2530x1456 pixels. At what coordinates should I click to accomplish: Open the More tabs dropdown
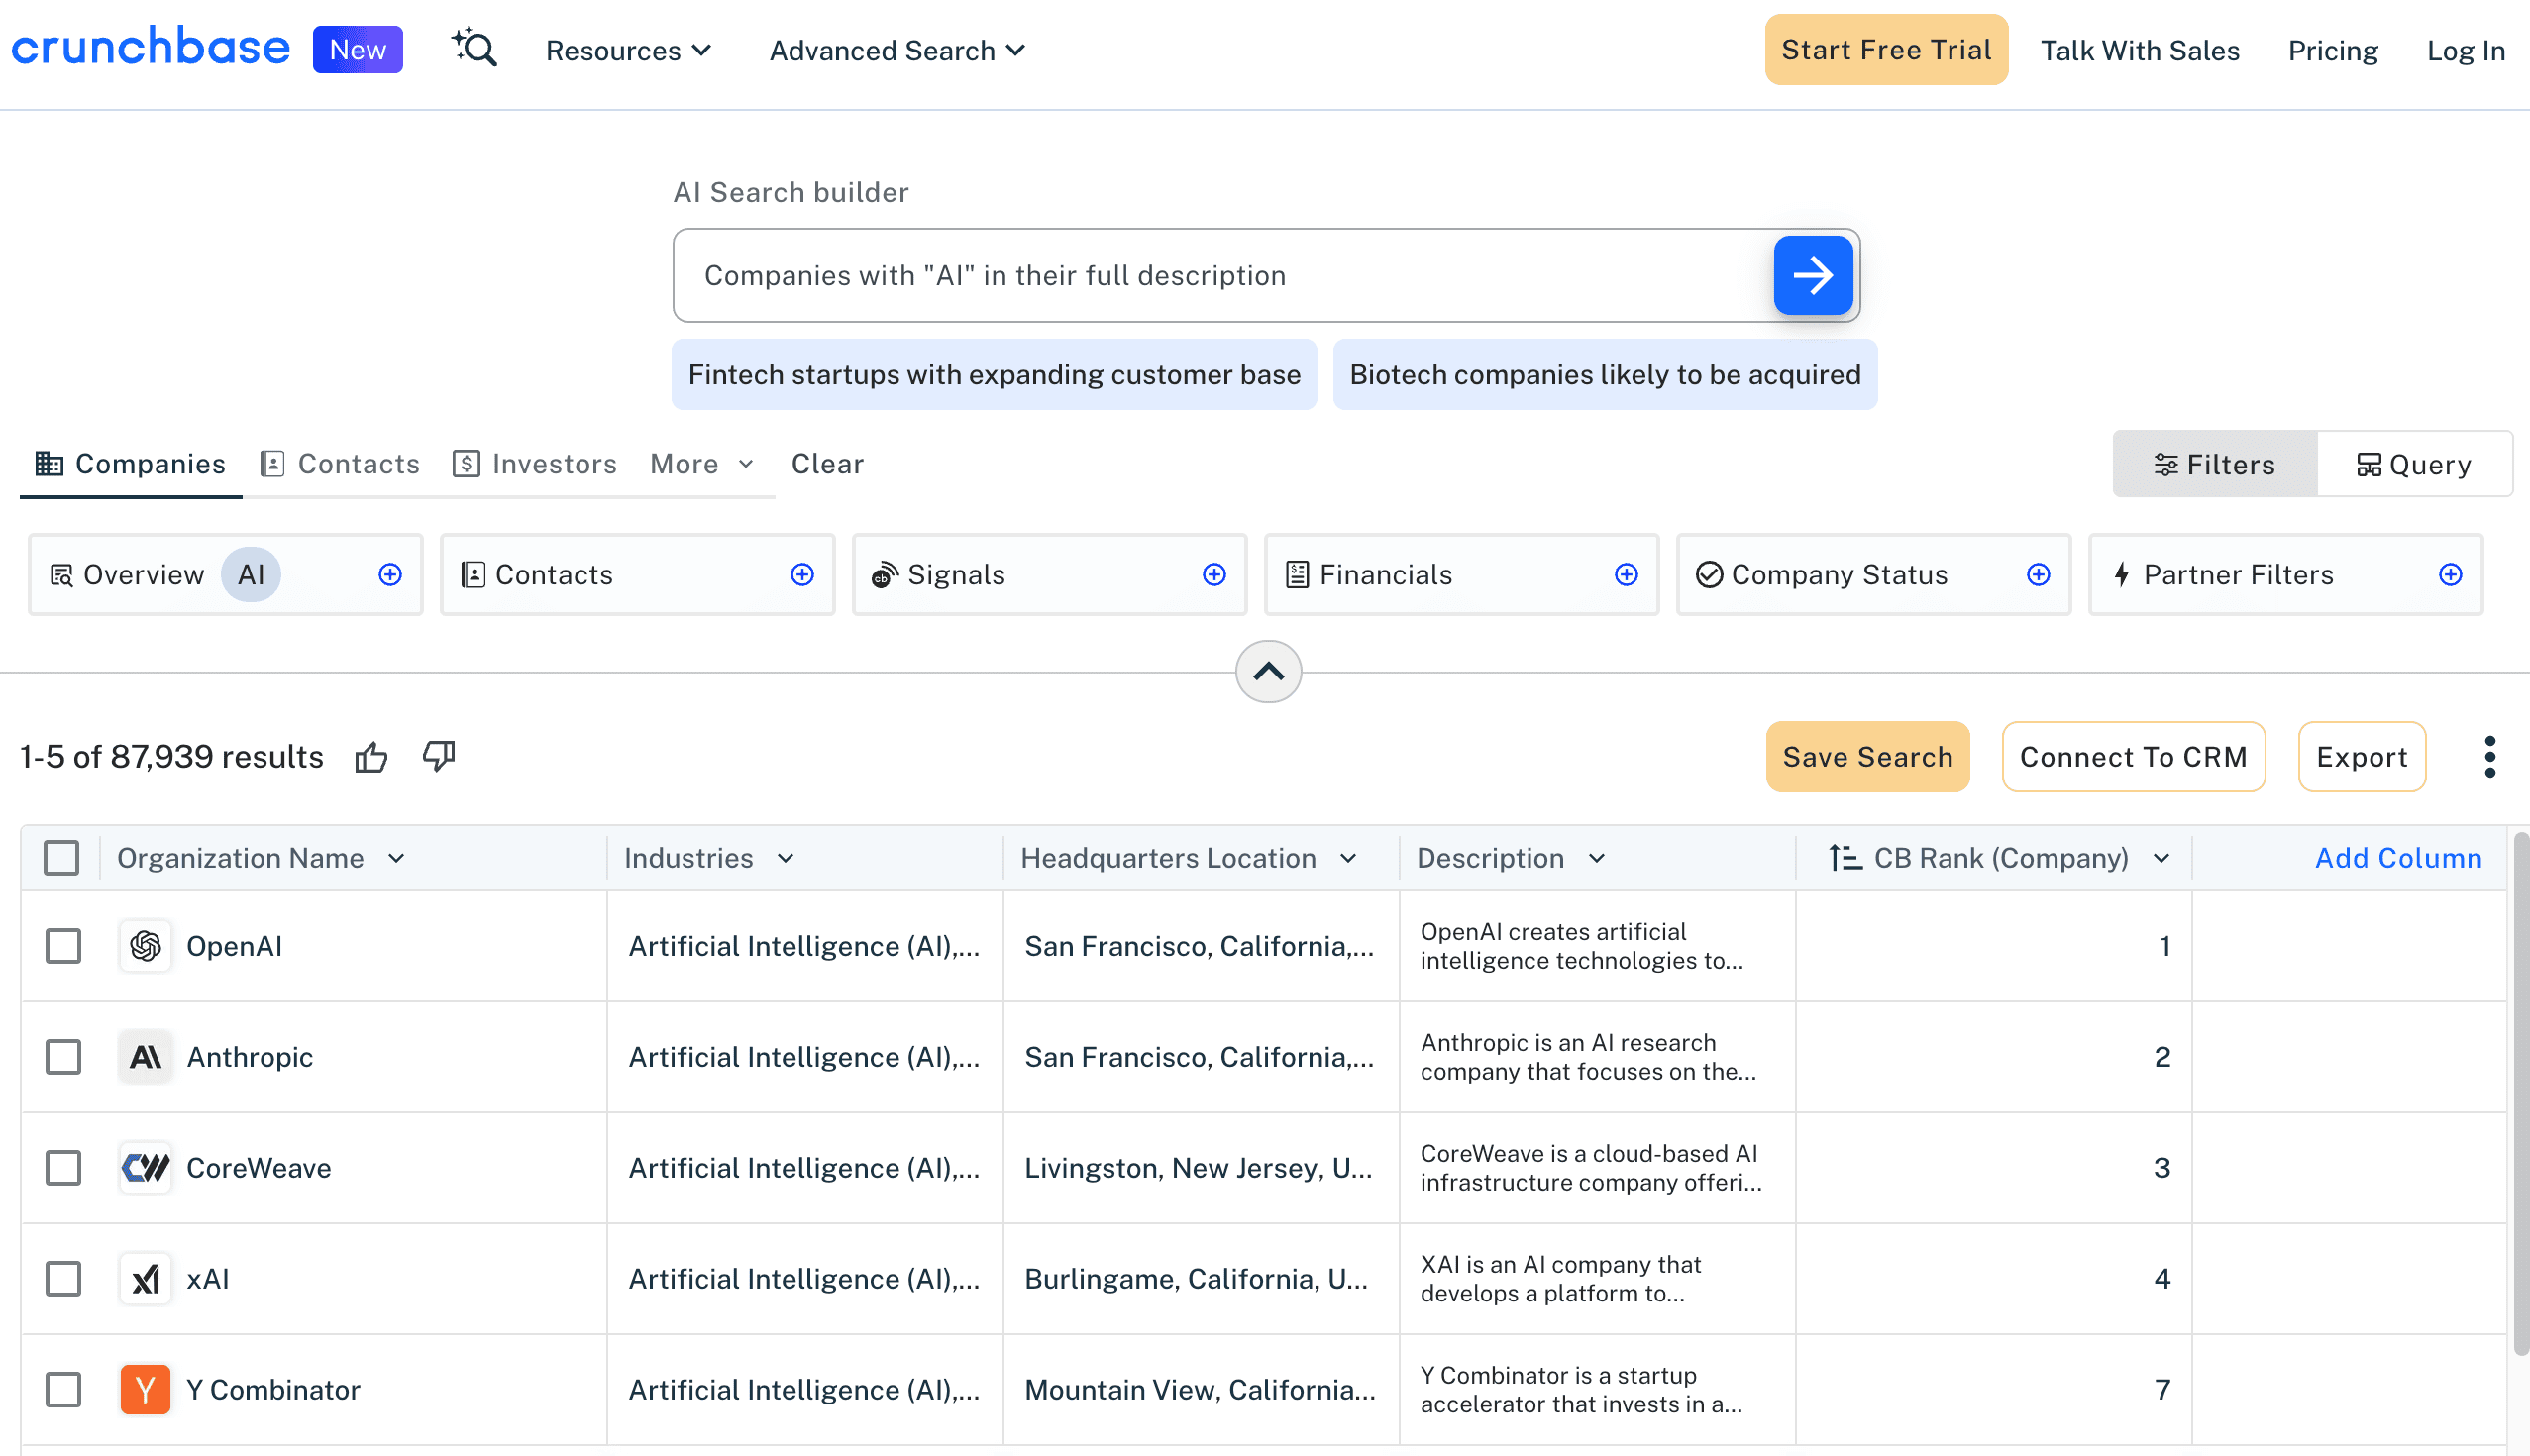pyautogui.click(x=702, y=464)
